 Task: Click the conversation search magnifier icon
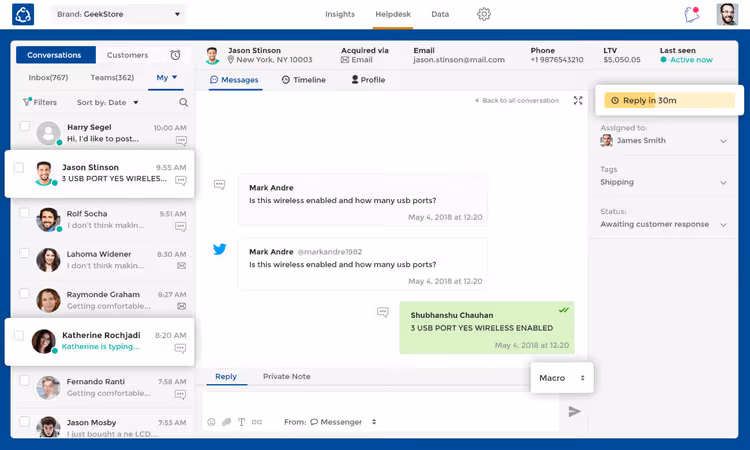183,102
